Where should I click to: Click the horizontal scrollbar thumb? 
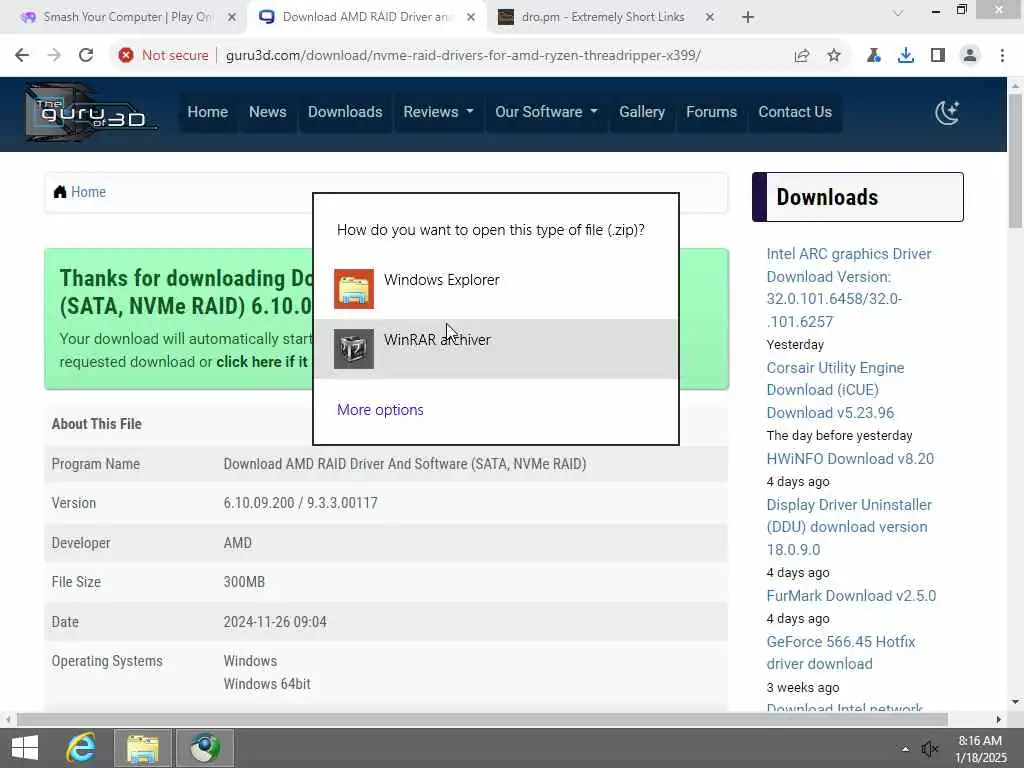coord(482,719)
